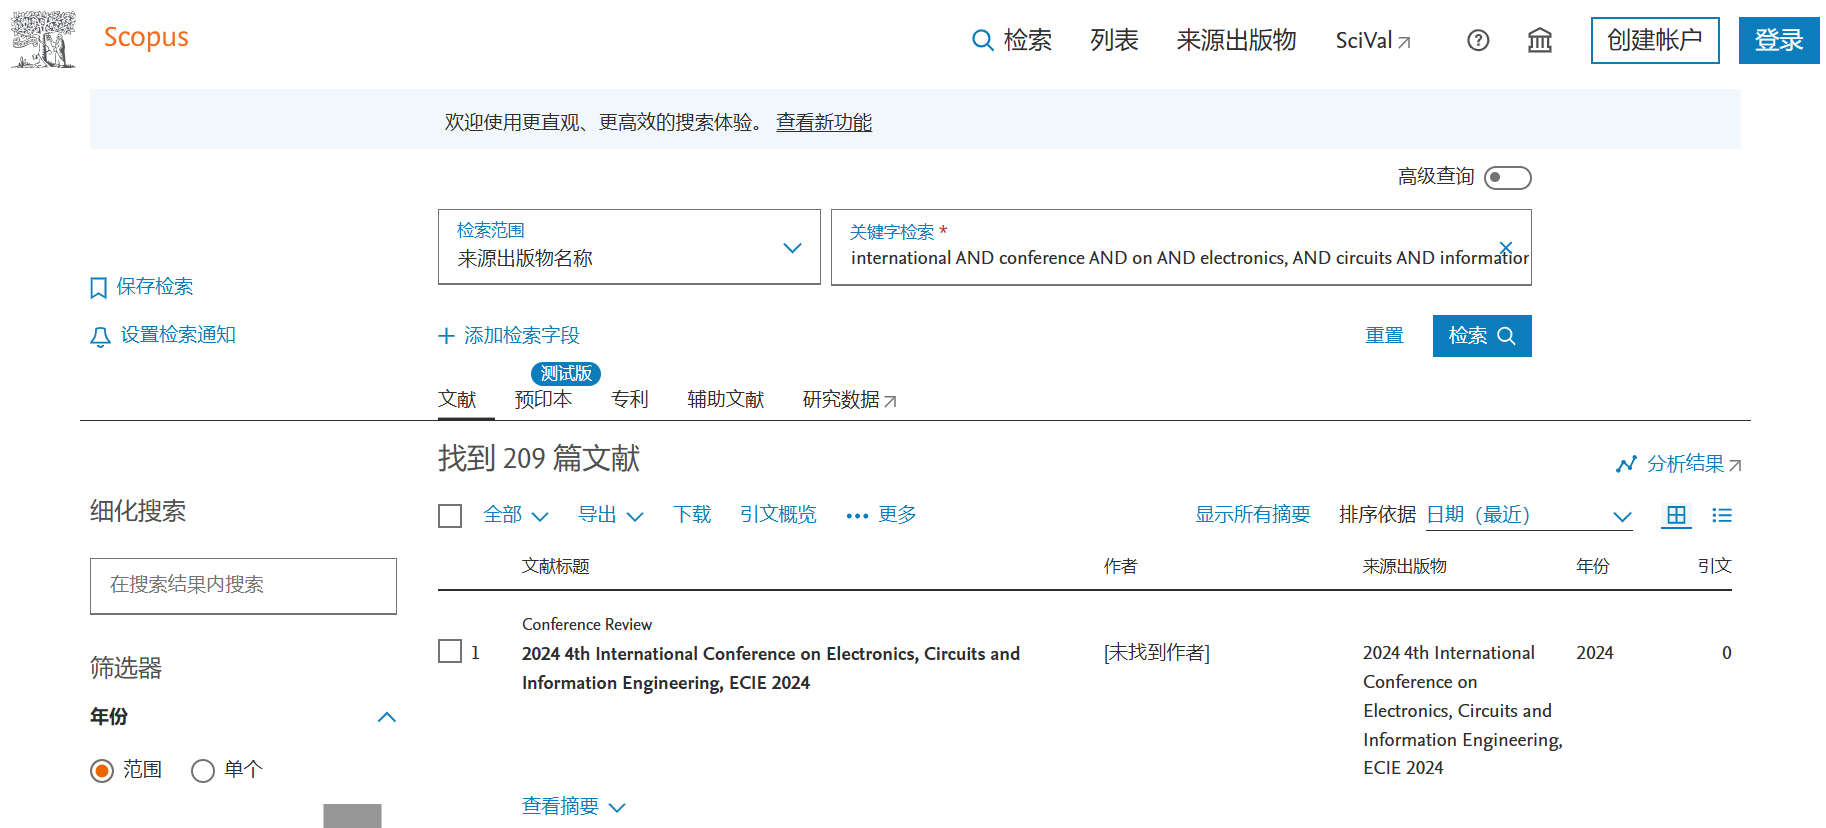Click the 引文 column header
This screenshot has height=828, width=1826.
1715,567
